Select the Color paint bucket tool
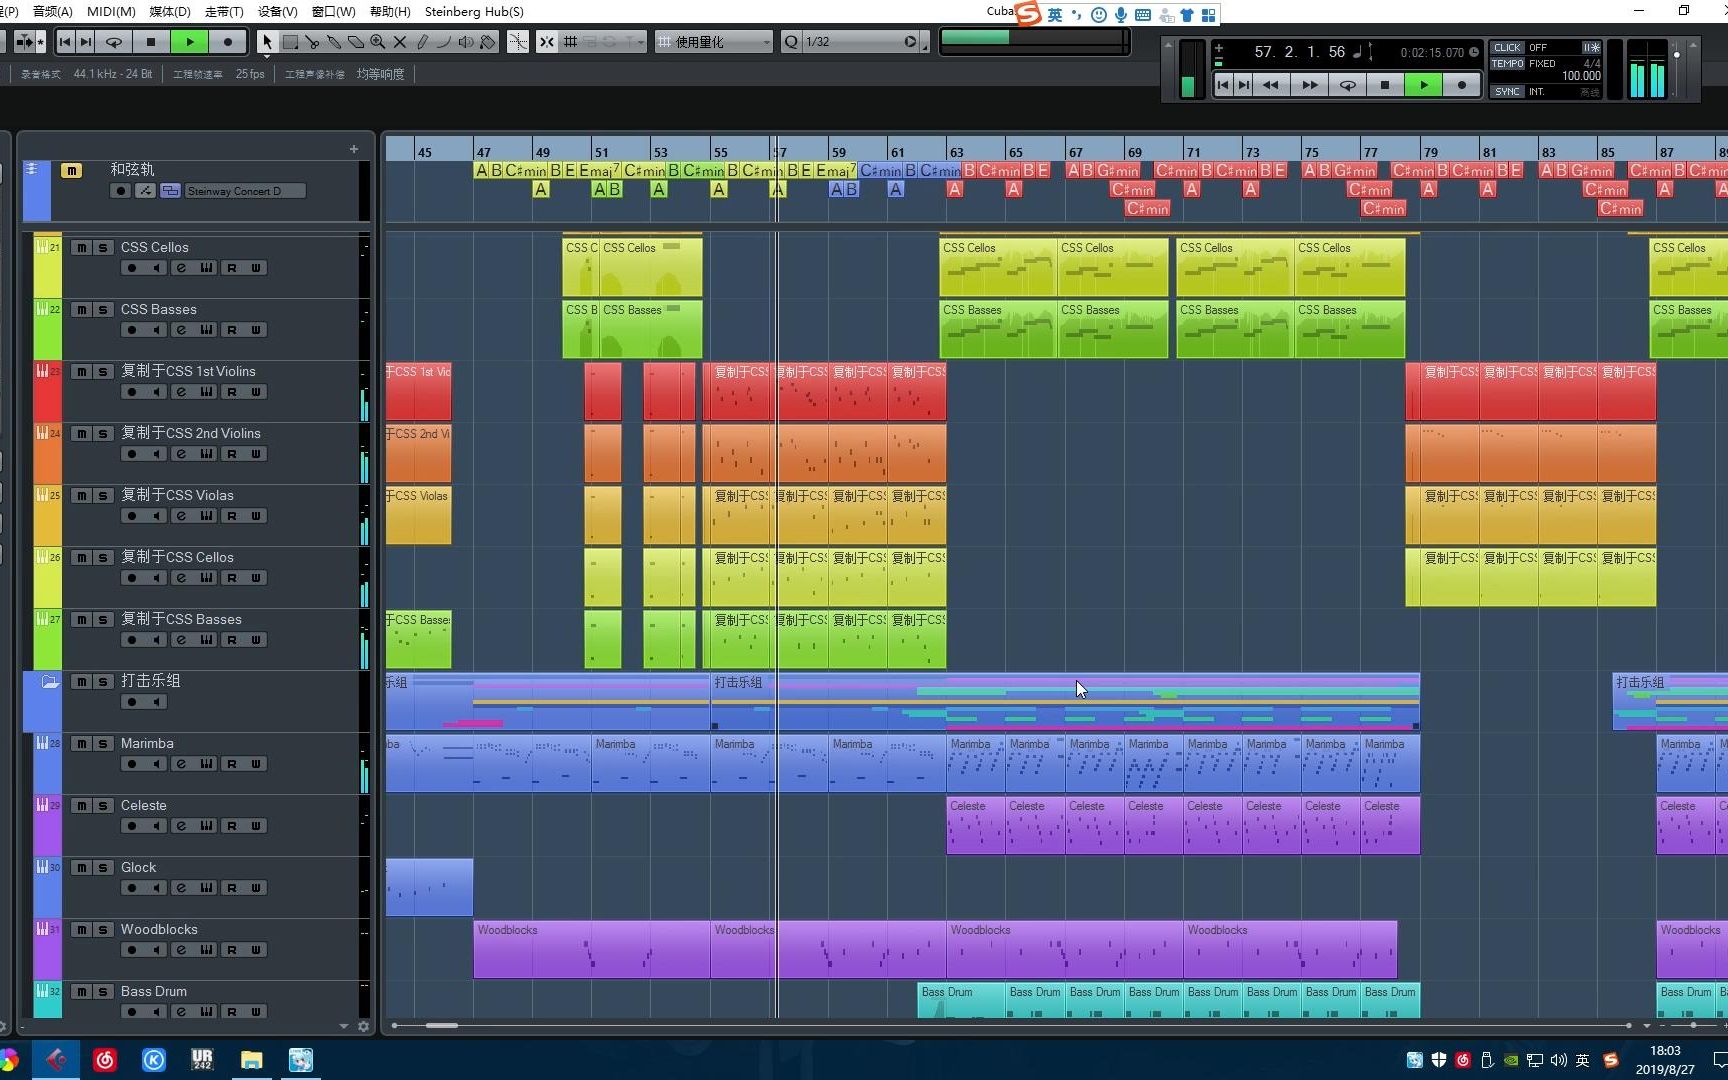This screenshot has width=1728, height=1080. click(x=488, y=42)
